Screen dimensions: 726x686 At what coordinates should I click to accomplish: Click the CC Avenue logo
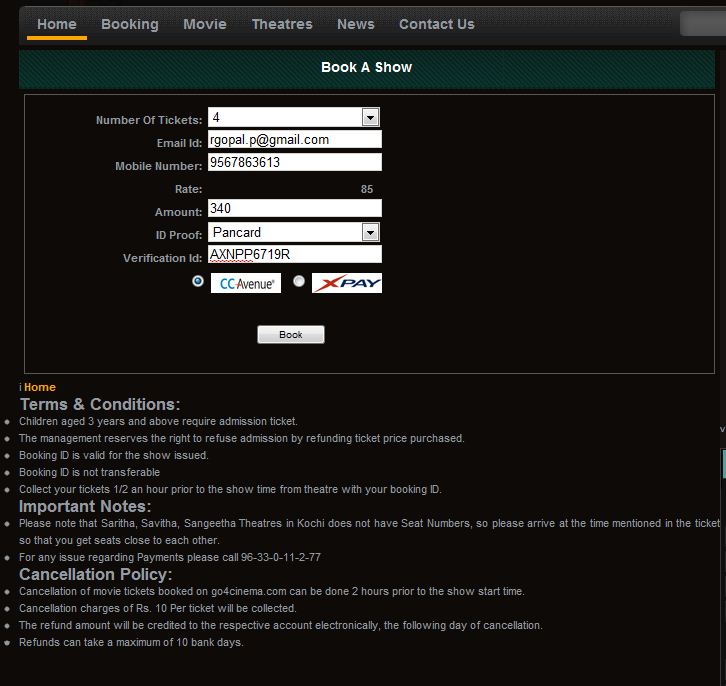(246, 283)
